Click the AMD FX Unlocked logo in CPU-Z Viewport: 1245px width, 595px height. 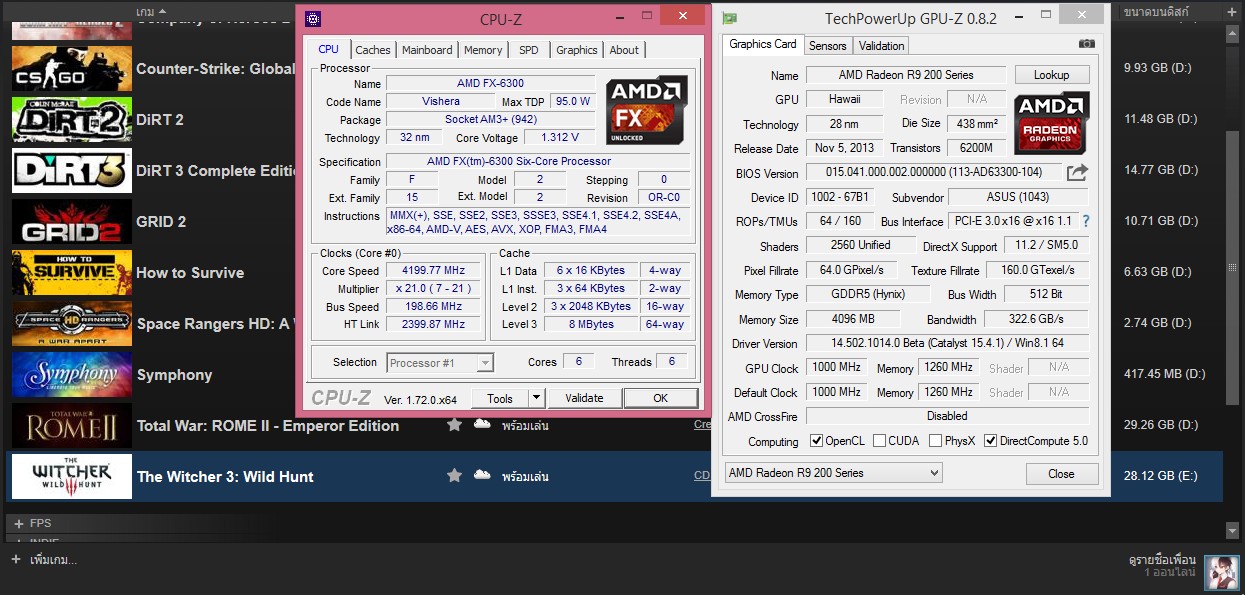(x=647, y=109)
